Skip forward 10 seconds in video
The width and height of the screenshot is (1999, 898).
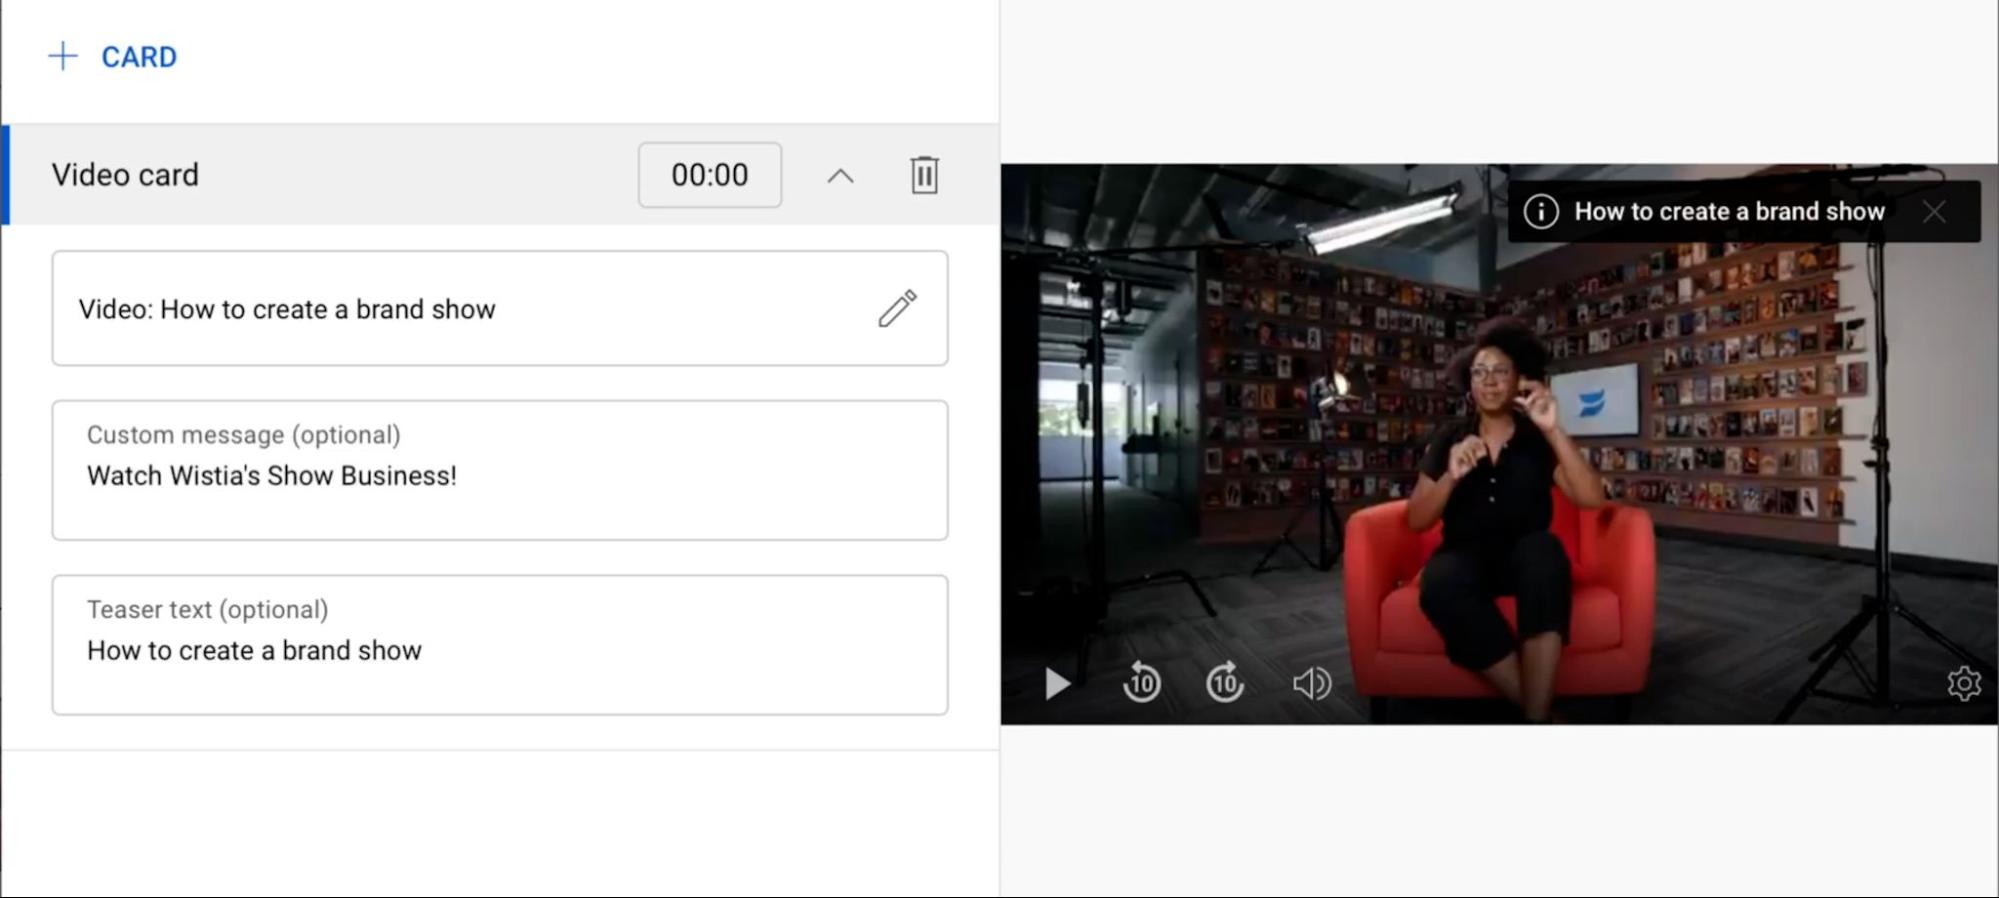[1225, 683]
